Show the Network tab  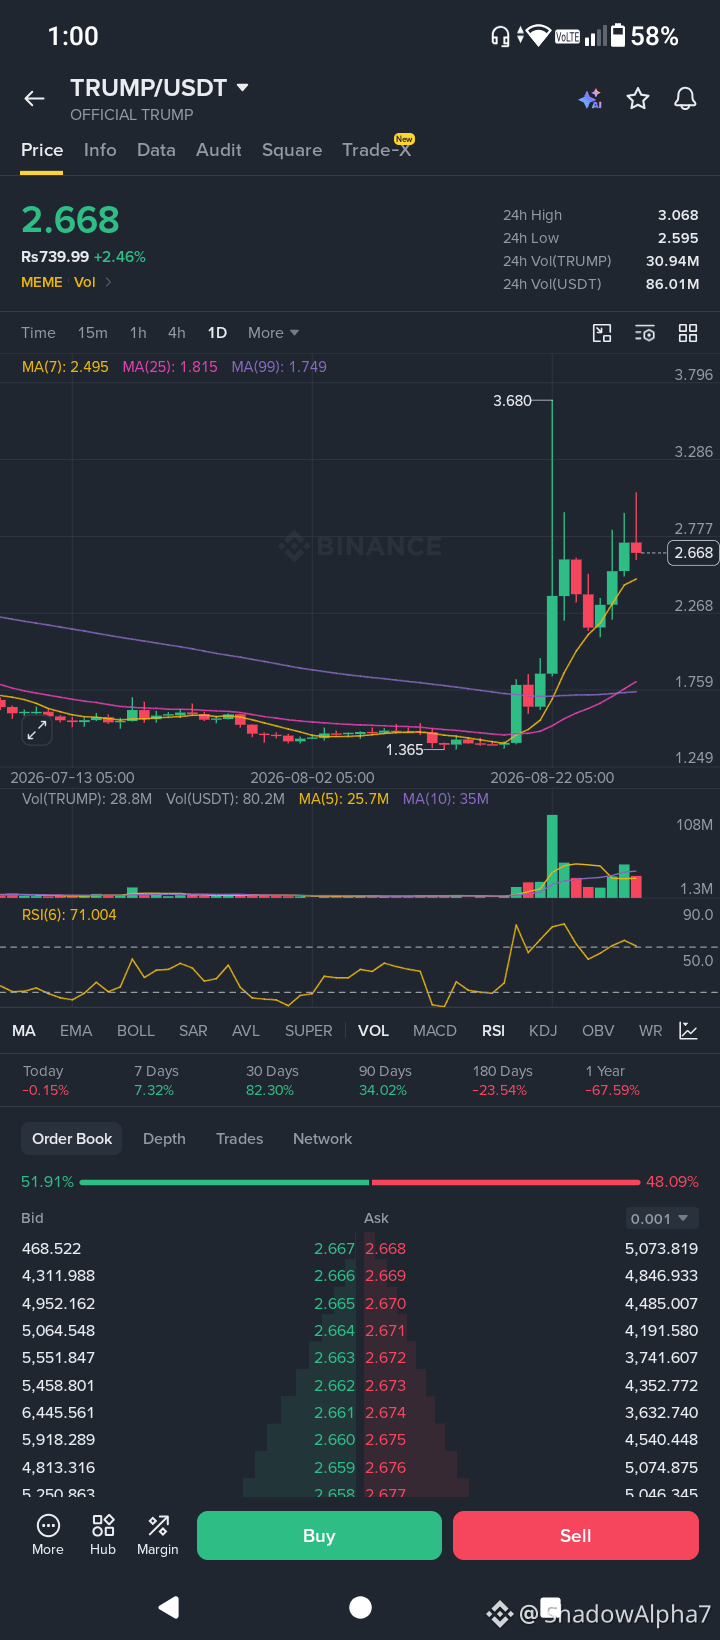[323, 1139]
